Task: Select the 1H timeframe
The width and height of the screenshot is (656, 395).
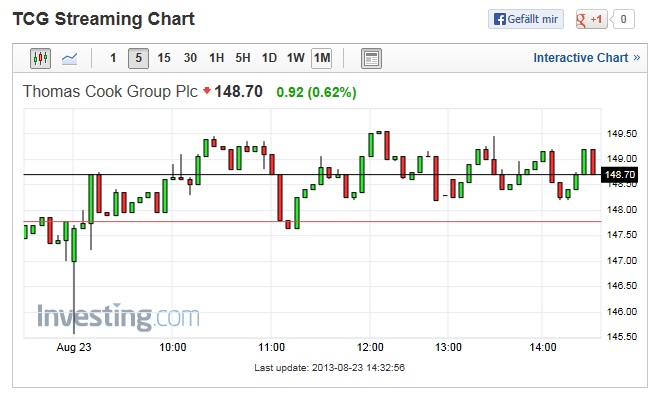Action: pos(217,58)
